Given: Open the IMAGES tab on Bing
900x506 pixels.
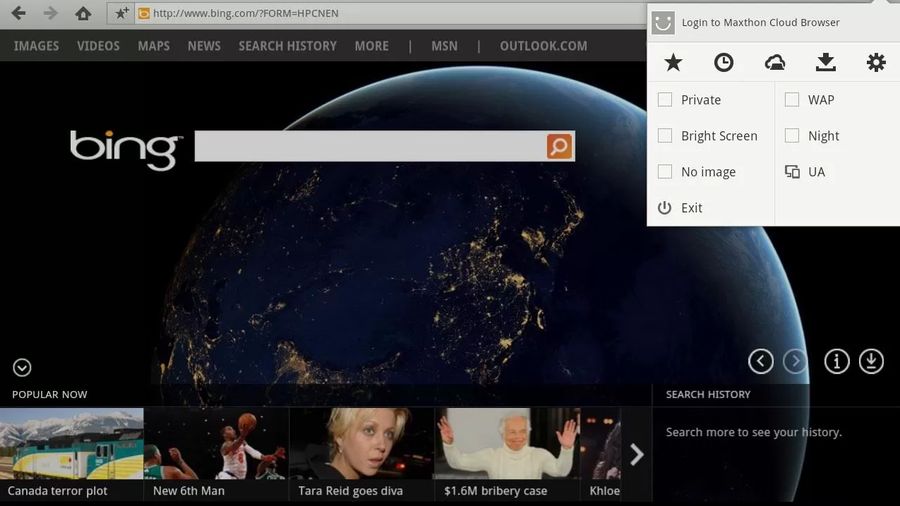Looking at the screenshot, I should (36, 46).
